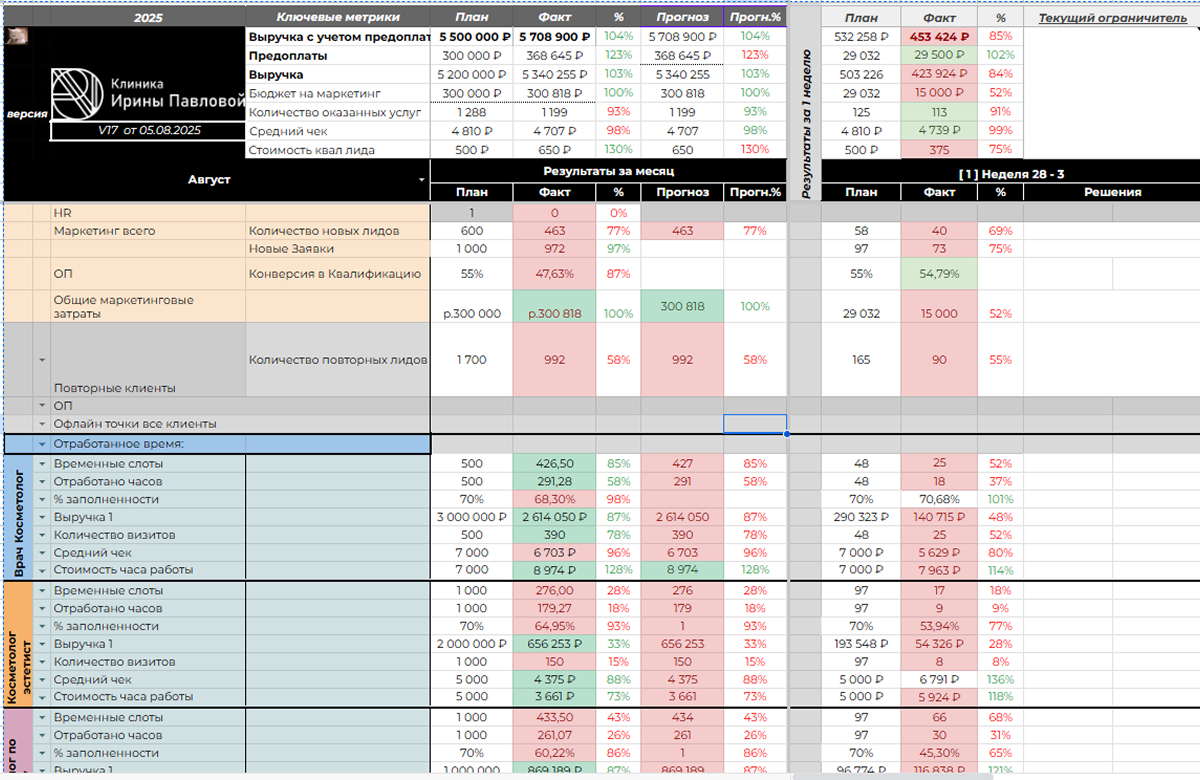The height and width of the screenshot is (780, 1200).
Task: Toggle the arrow beside Врач Косметолог Временные слоты
Action: pyautogui.click(x=42, y=464)
